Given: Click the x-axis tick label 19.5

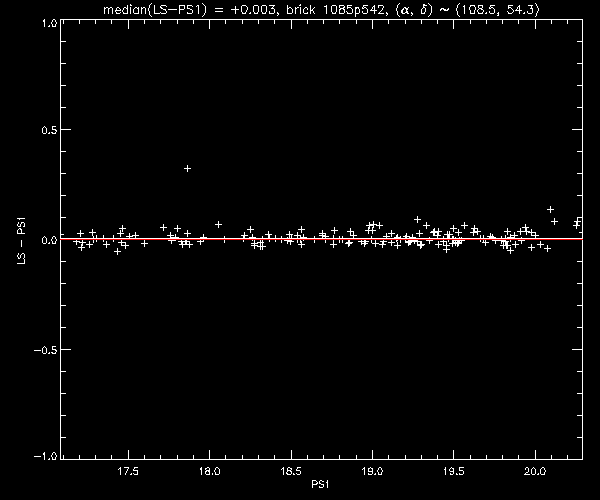Looking at the screenshot, I should point(453,471).
